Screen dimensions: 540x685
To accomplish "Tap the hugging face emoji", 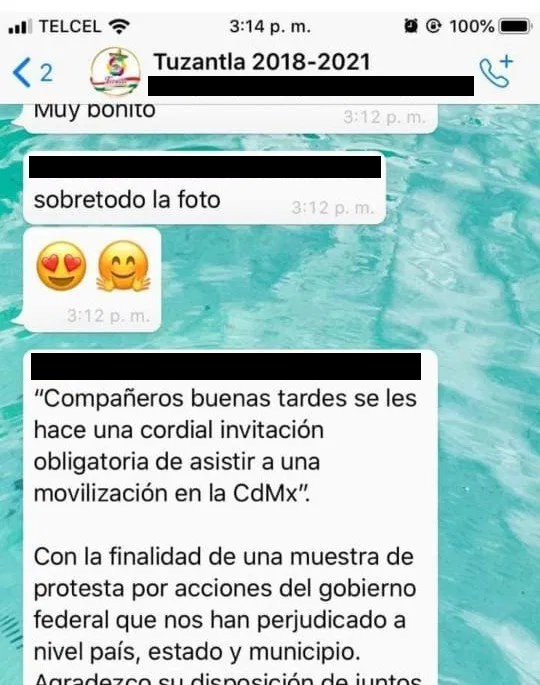I will [x=124, y=266].
